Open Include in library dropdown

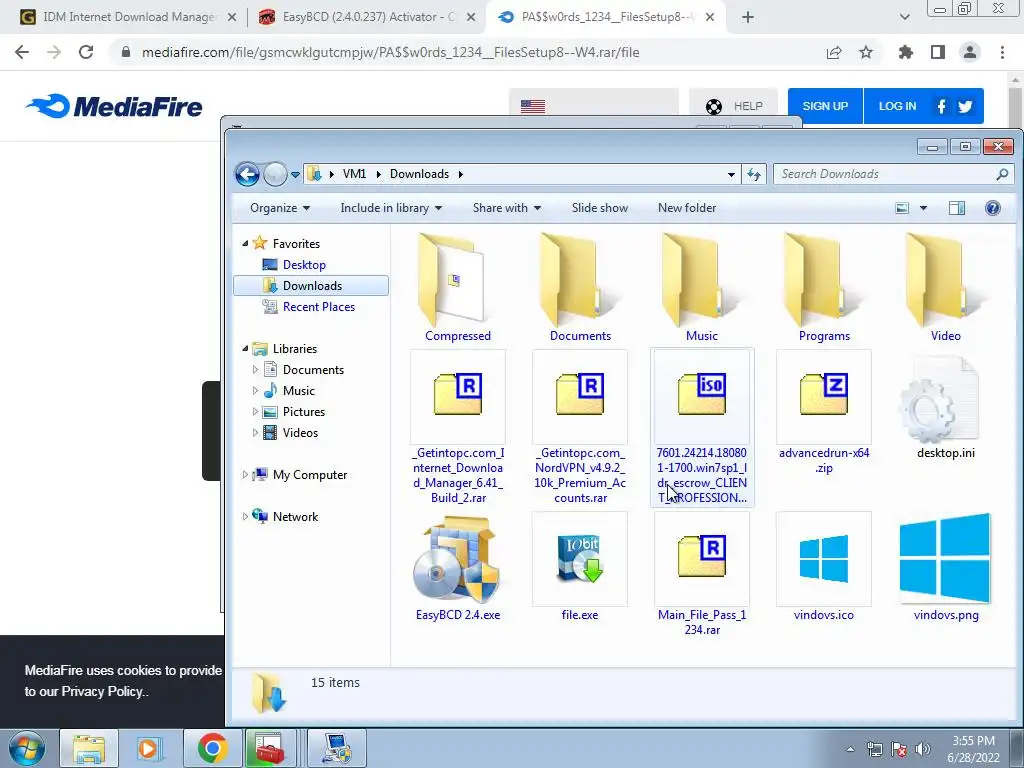tap(391, 208)
